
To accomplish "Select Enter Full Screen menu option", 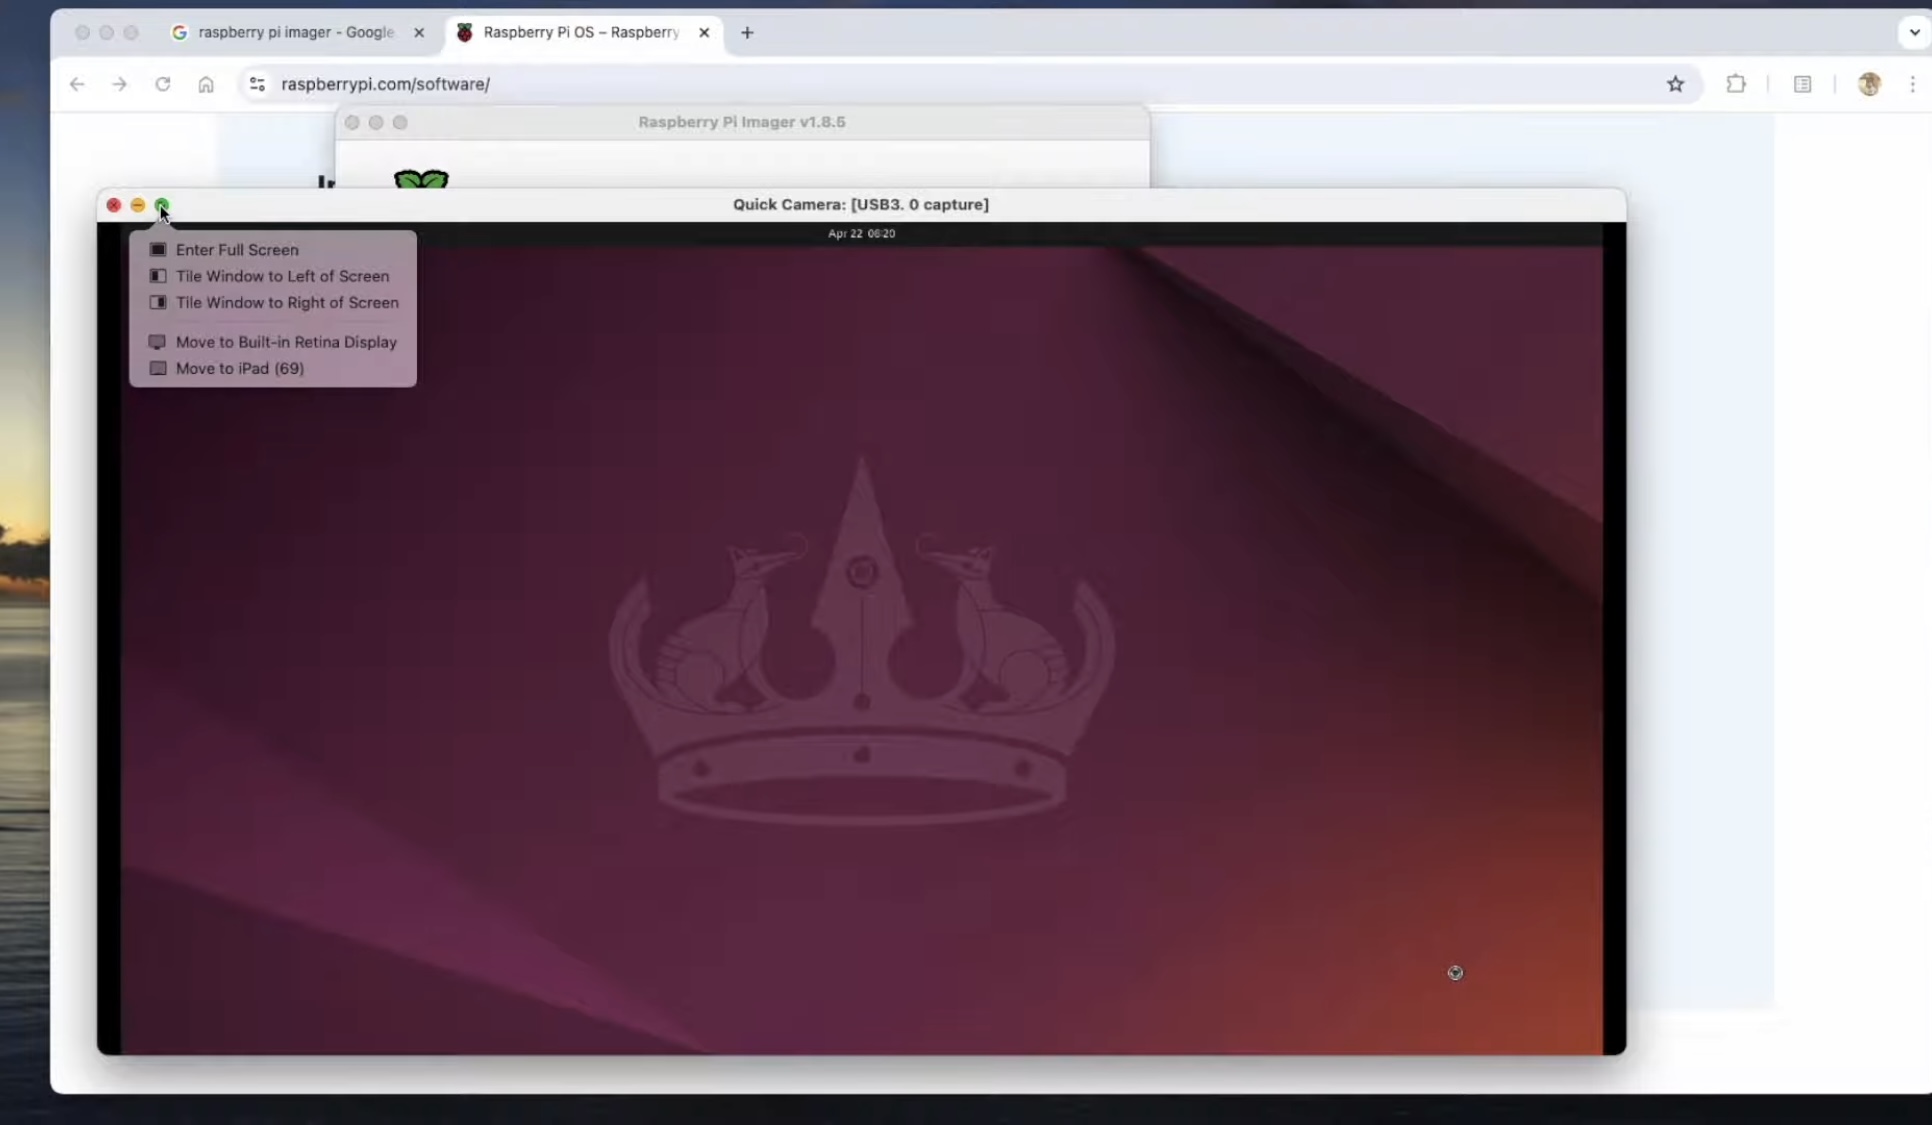I will click(237, 250).
